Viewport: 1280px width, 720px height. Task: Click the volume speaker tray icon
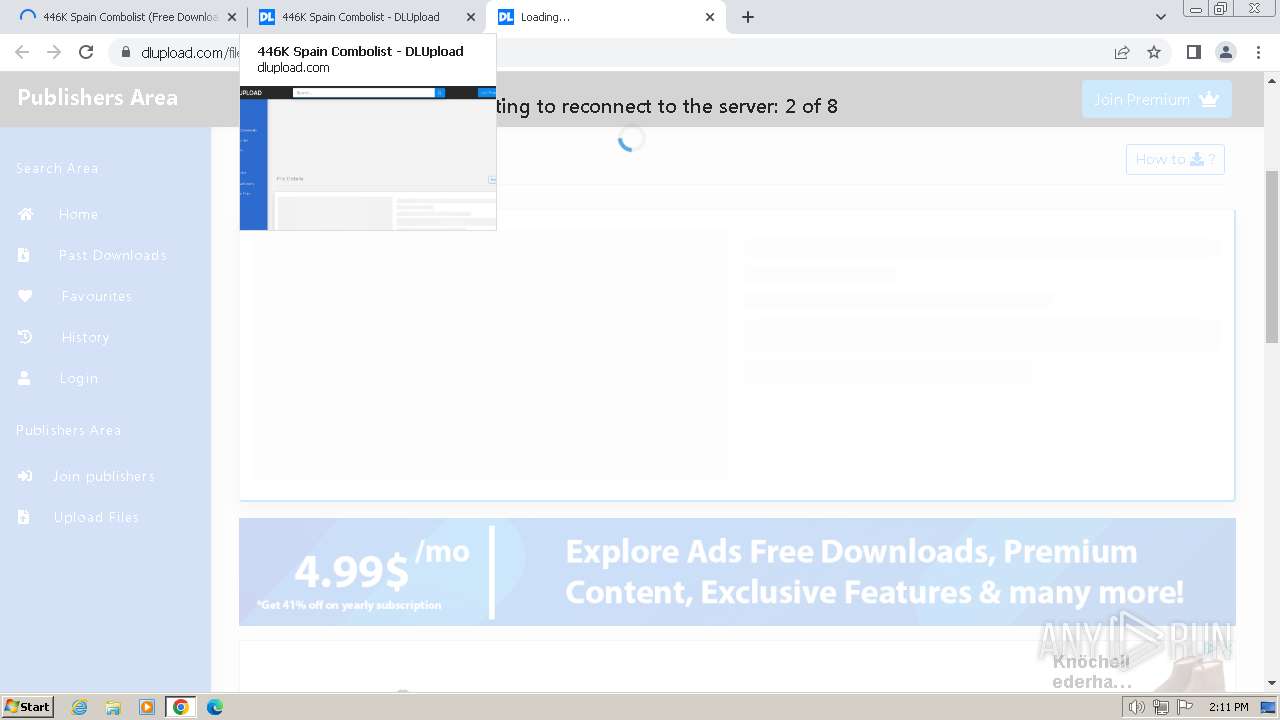click(1138, 707)
